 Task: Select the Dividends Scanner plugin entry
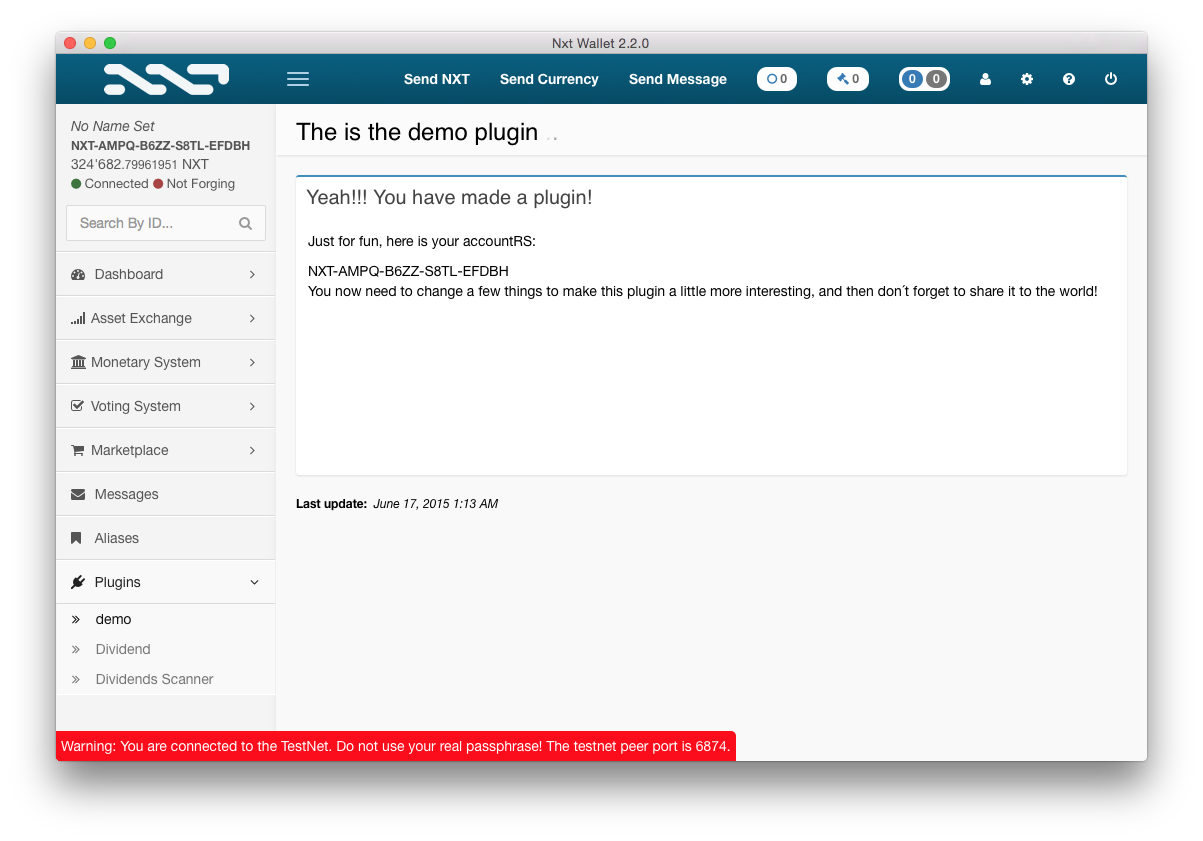[x=166, y=679]
